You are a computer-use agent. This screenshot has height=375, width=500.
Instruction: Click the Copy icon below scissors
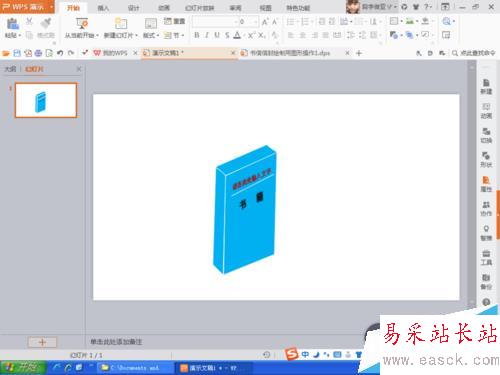coord(29,35)
